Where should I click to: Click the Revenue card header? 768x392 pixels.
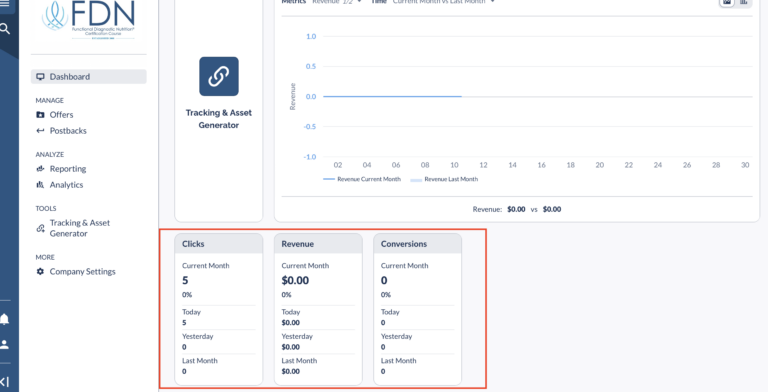[x=318, y=244]
